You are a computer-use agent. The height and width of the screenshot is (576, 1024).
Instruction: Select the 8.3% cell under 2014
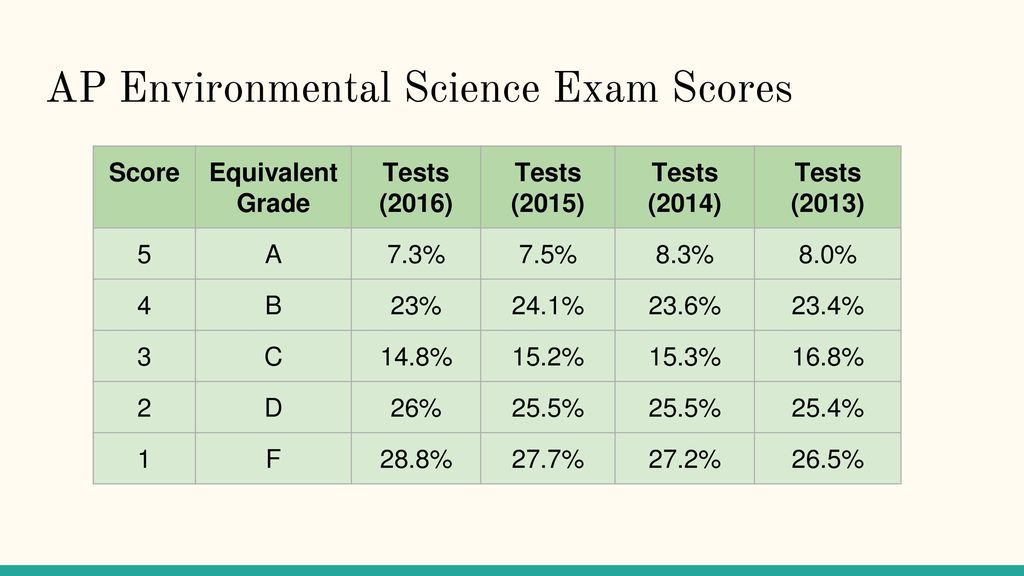click(x=684, y=254)
